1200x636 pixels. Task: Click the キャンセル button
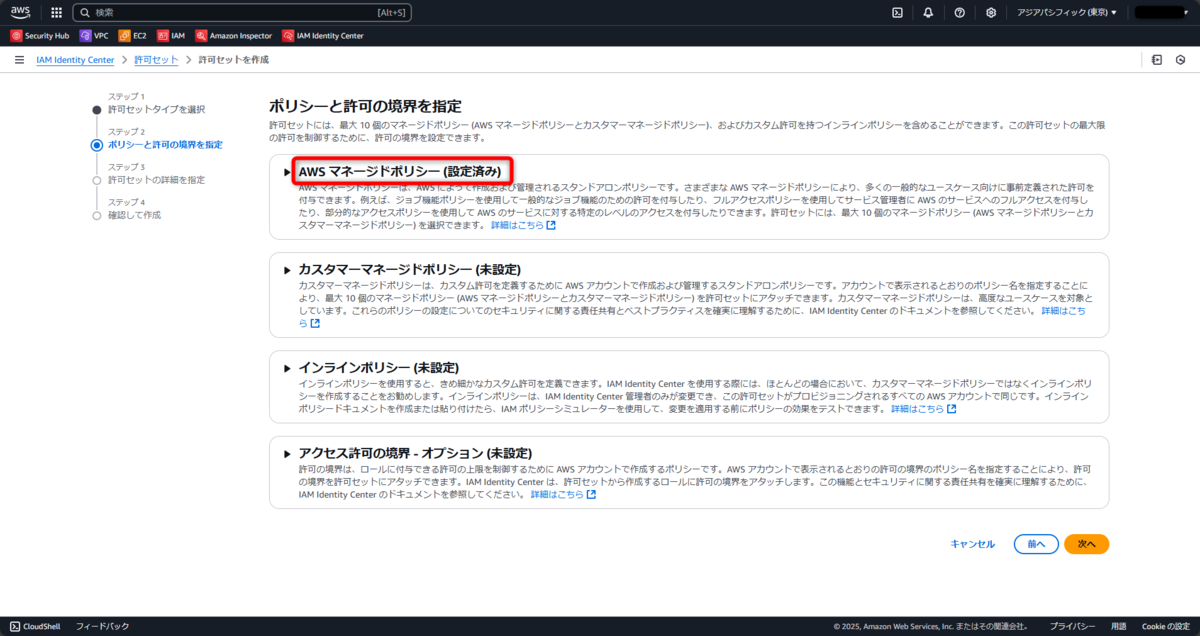click(972, 544)
